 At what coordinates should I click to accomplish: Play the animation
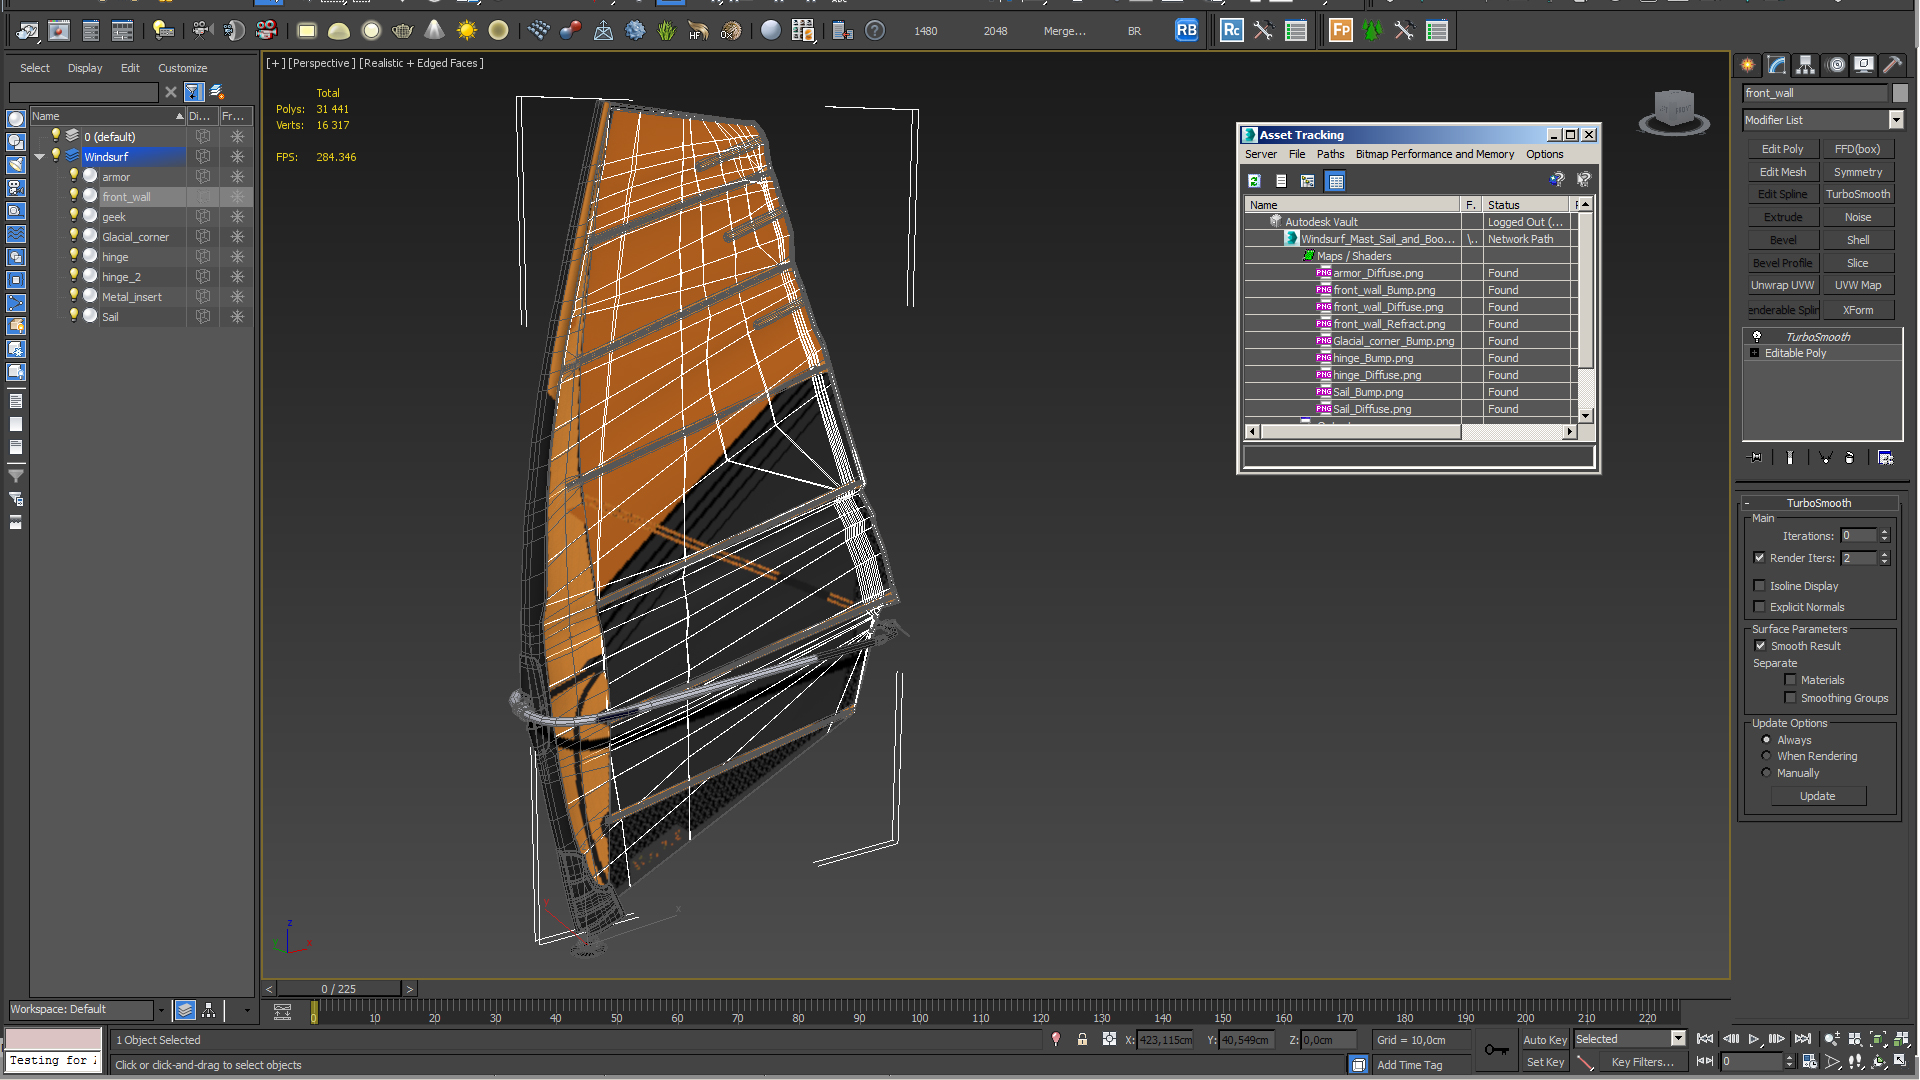click(1754, 1040)
